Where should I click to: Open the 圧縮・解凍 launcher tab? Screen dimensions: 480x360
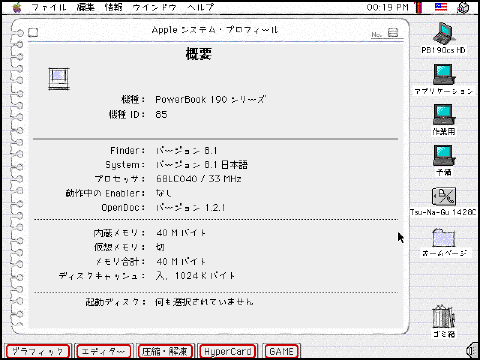(165, 351)
